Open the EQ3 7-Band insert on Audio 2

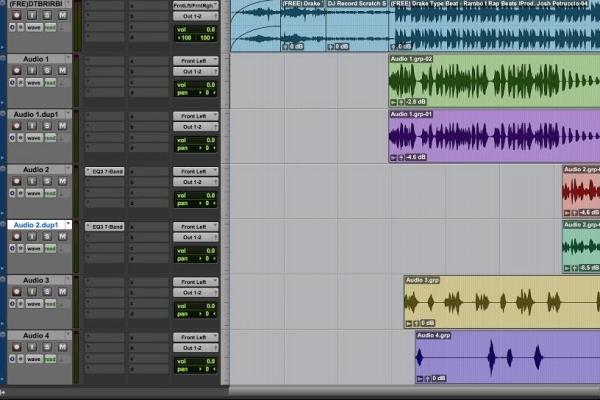[105, 172]
